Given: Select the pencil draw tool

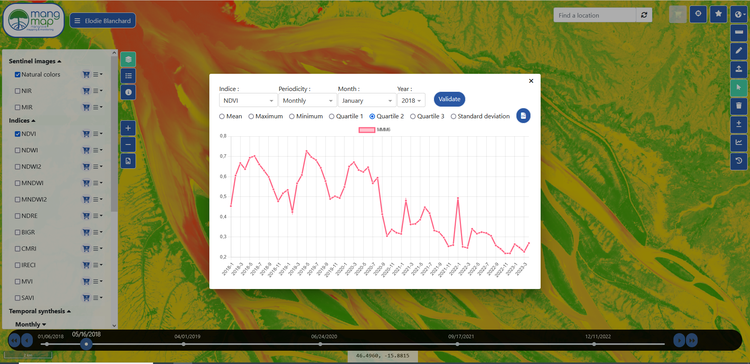Looking at the screenshot, I should (x=739, y=50).
